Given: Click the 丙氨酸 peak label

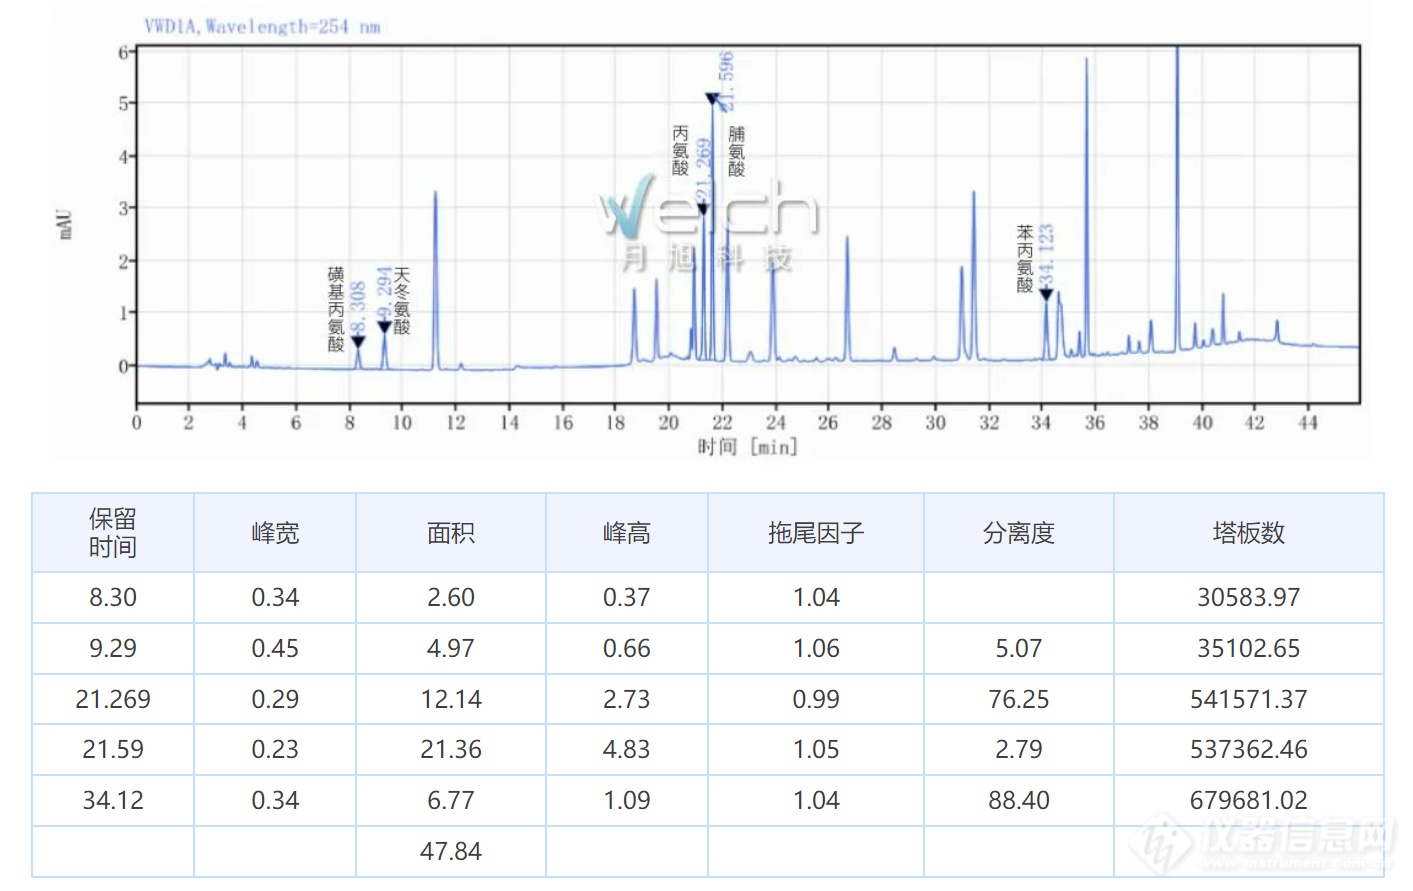Looking at the screenshot, I should coord(680,151).
